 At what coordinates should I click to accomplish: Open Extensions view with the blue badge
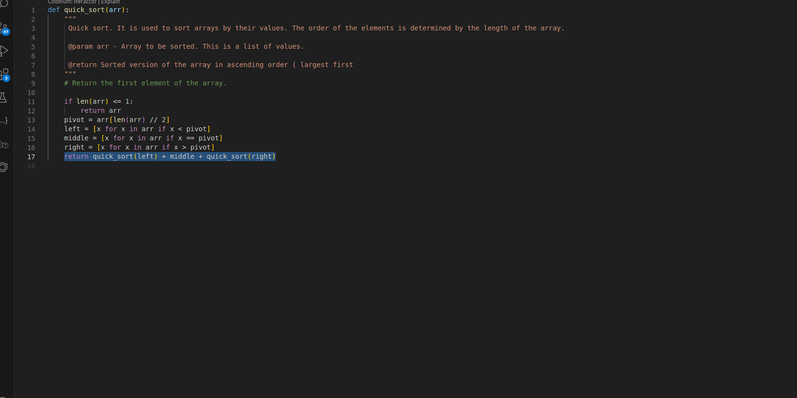(x=4, y=74)
